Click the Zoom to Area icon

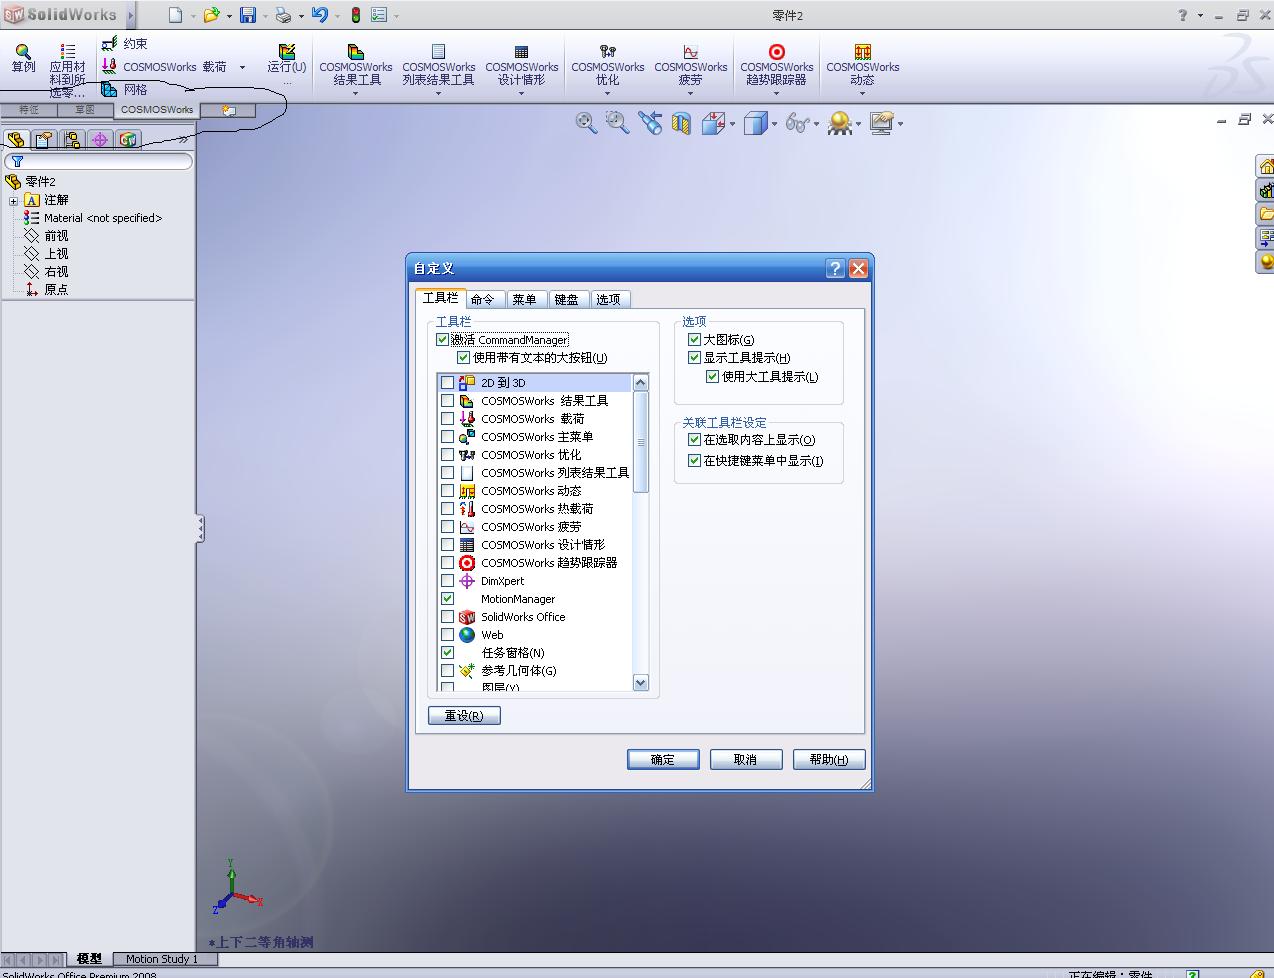click(x=618, y=123)
